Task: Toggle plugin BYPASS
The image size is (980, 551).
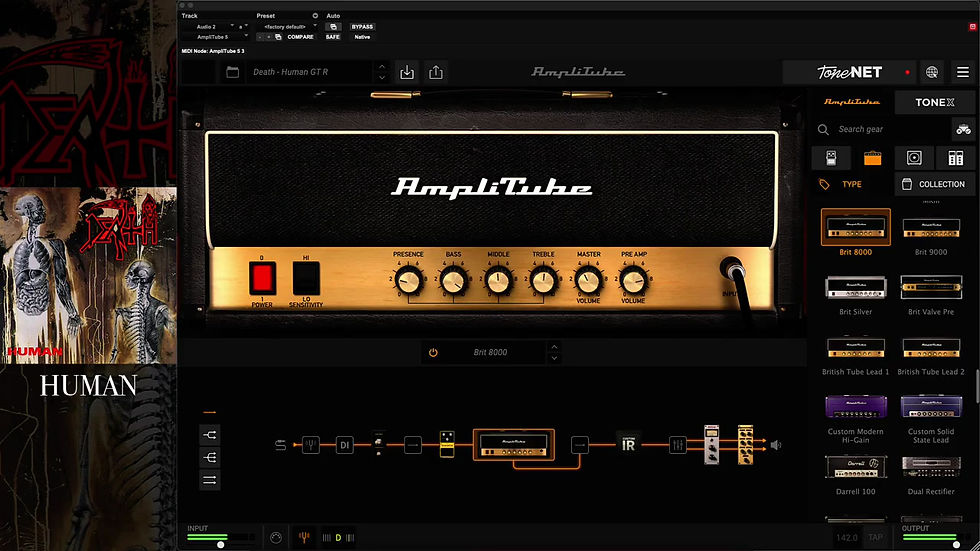Action: click(362, 27)
